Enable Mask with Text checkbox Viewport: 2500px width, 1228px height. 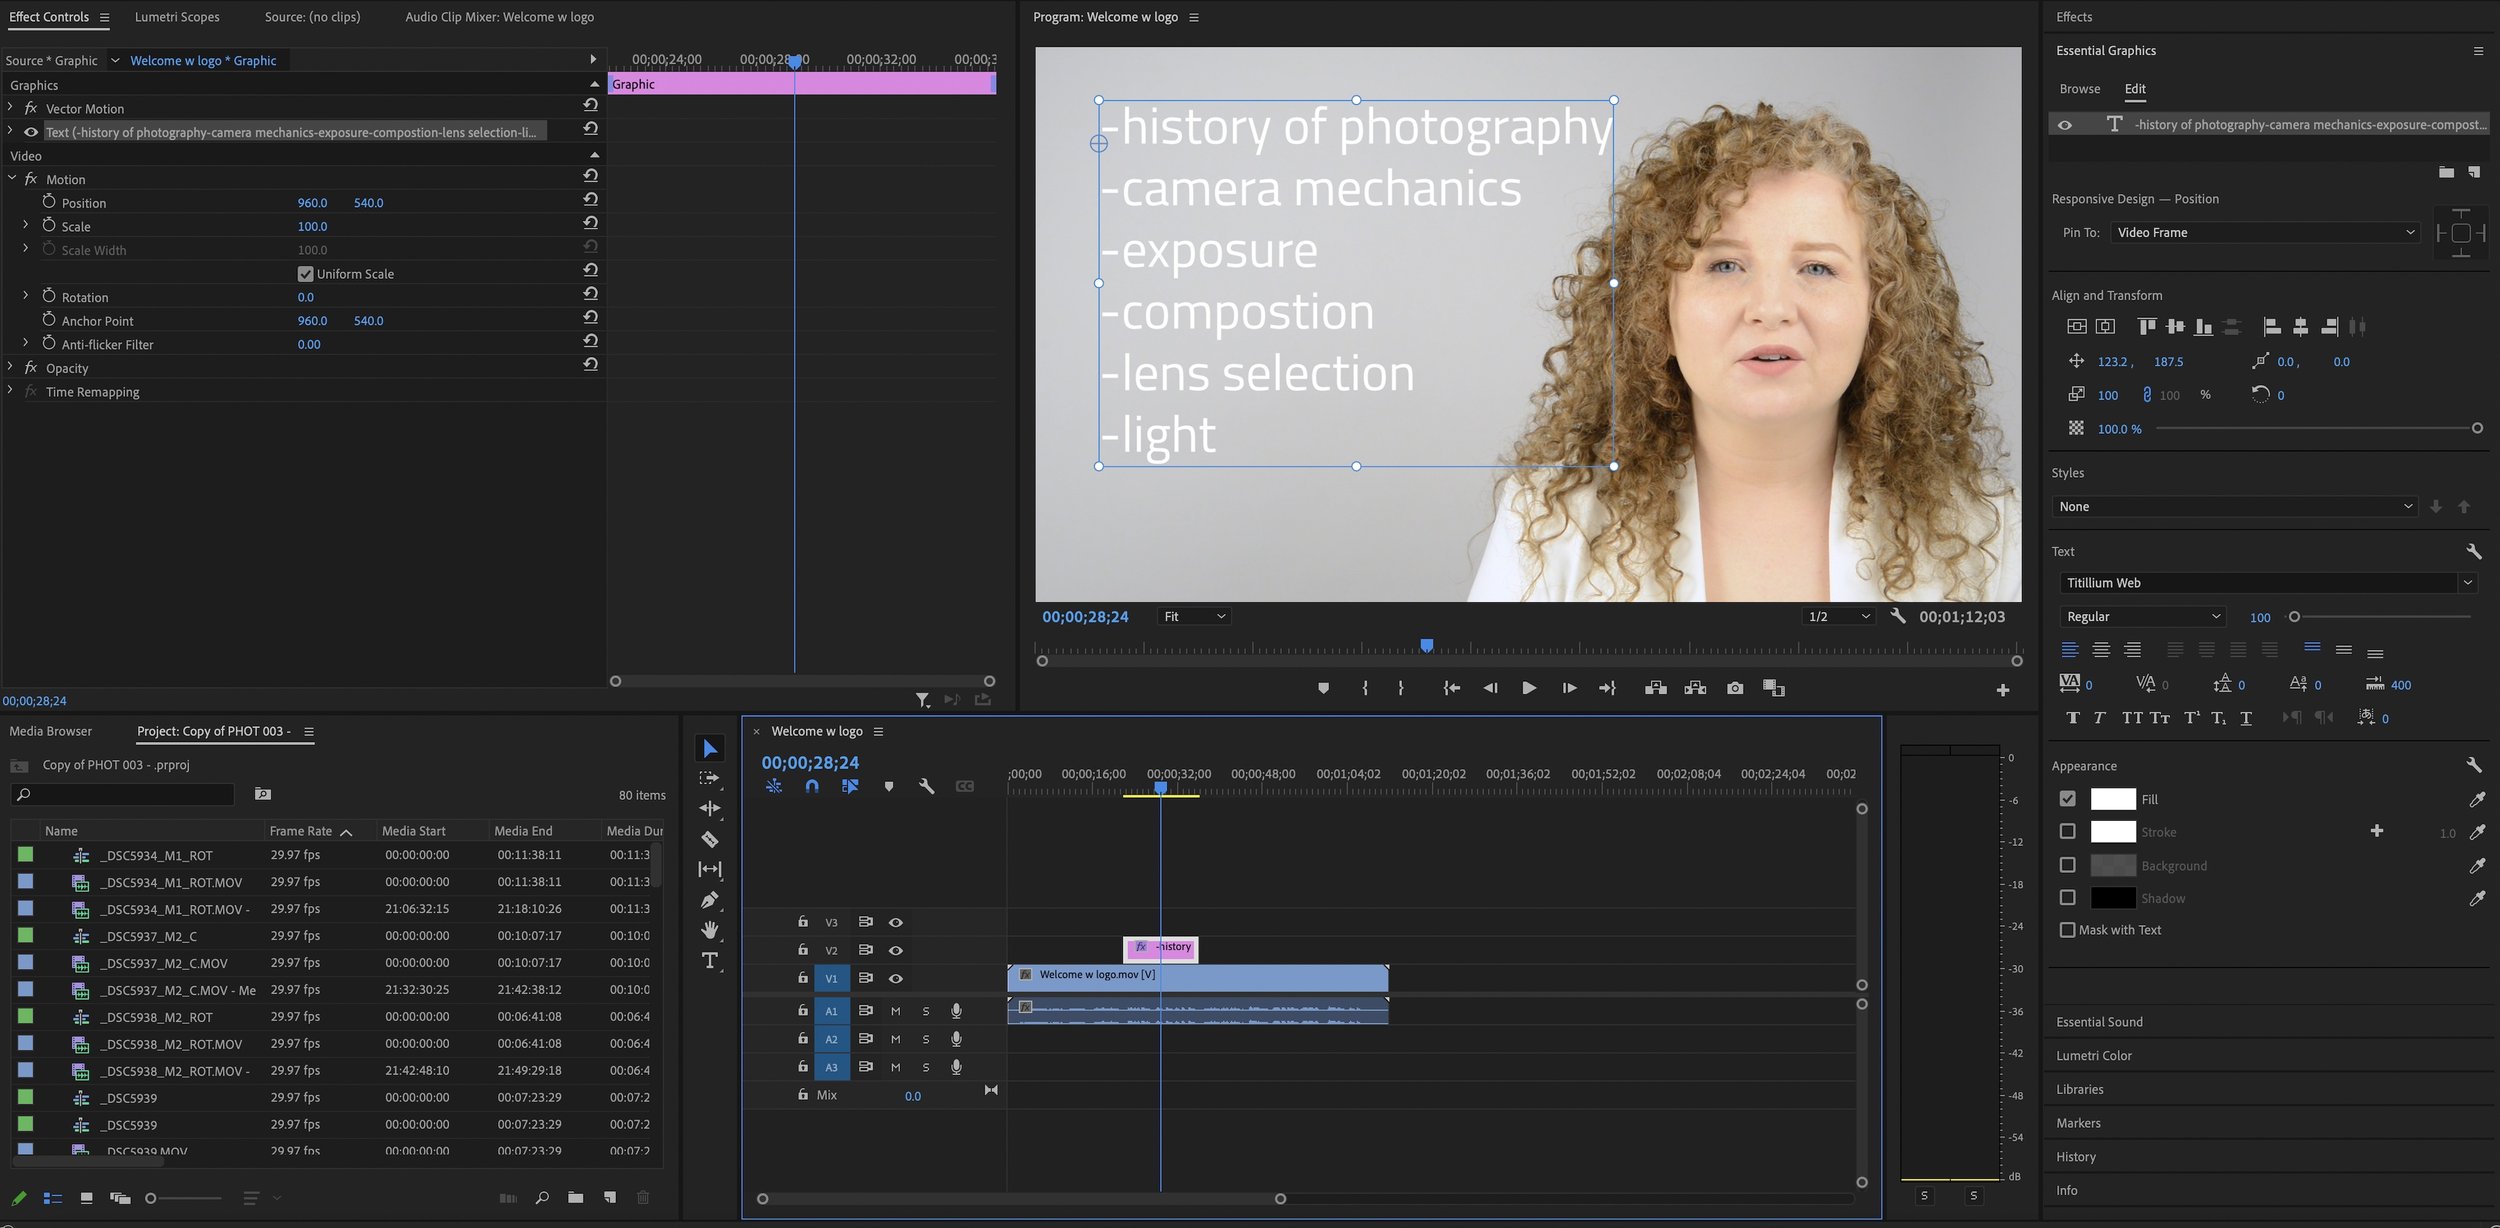[2067, 930]
